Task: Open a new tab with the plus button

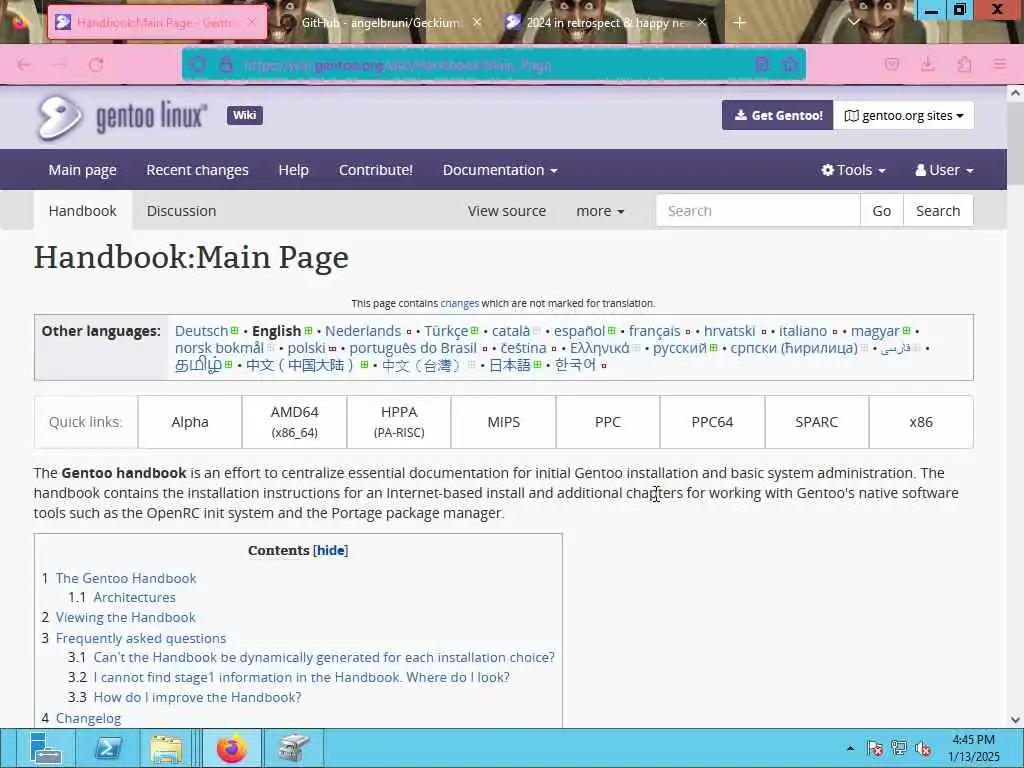Action: point(739,23)
